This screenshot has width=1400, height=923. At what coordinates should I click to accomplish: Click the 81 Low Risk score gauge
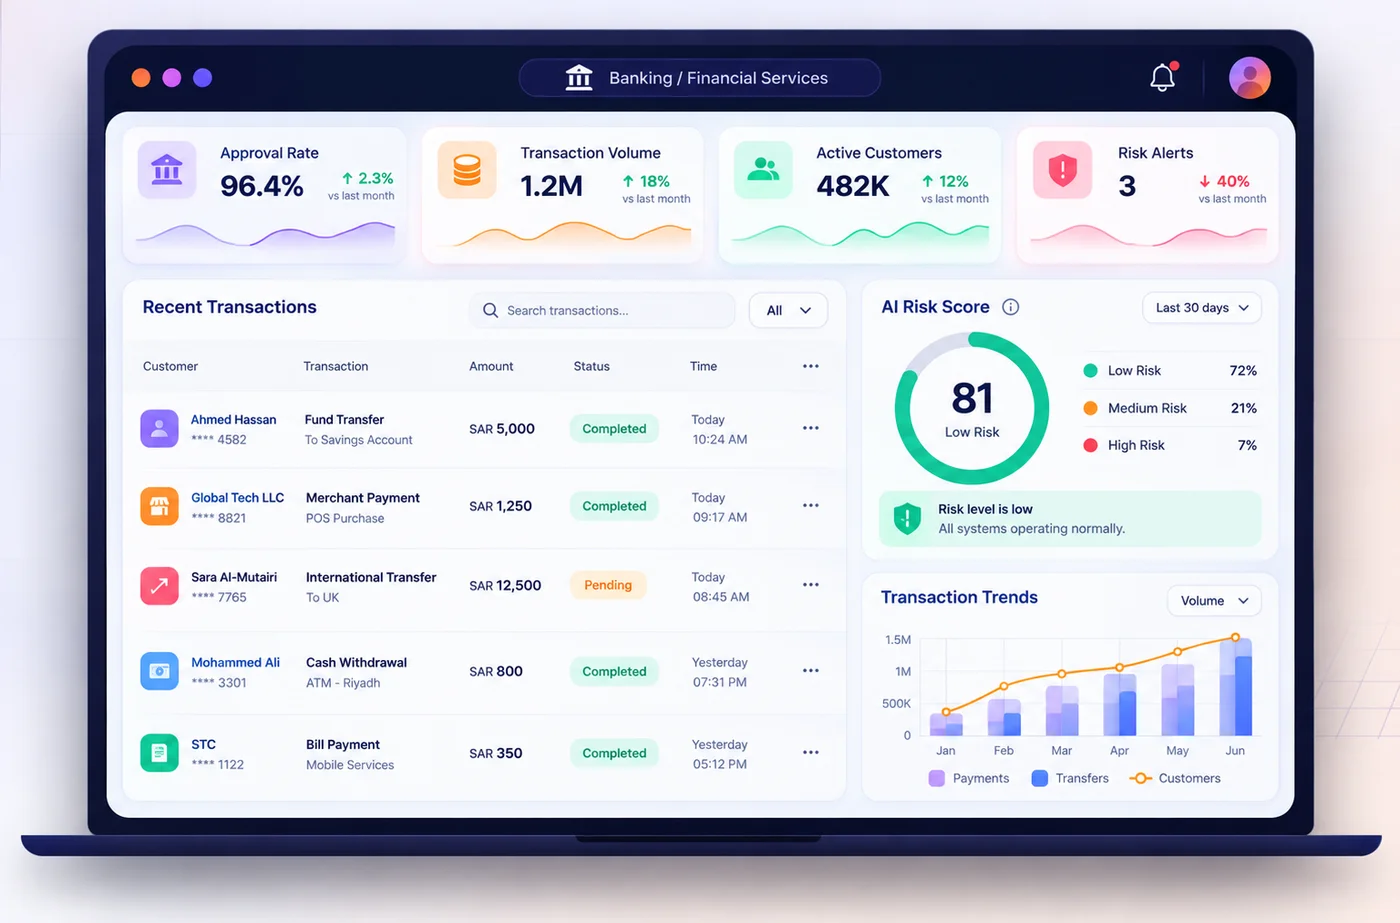[972, 408]
